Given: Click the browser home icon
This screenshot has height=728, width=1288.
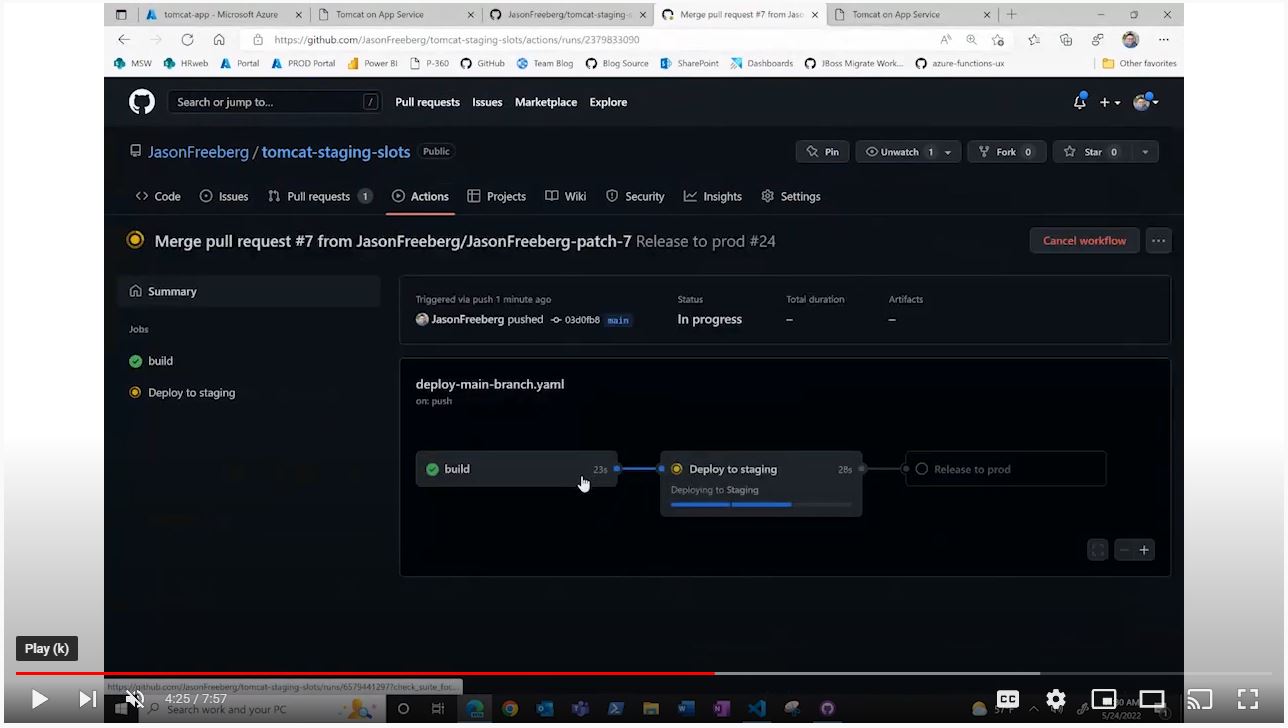Looking at the screenshot, I should tap(219, 40).
